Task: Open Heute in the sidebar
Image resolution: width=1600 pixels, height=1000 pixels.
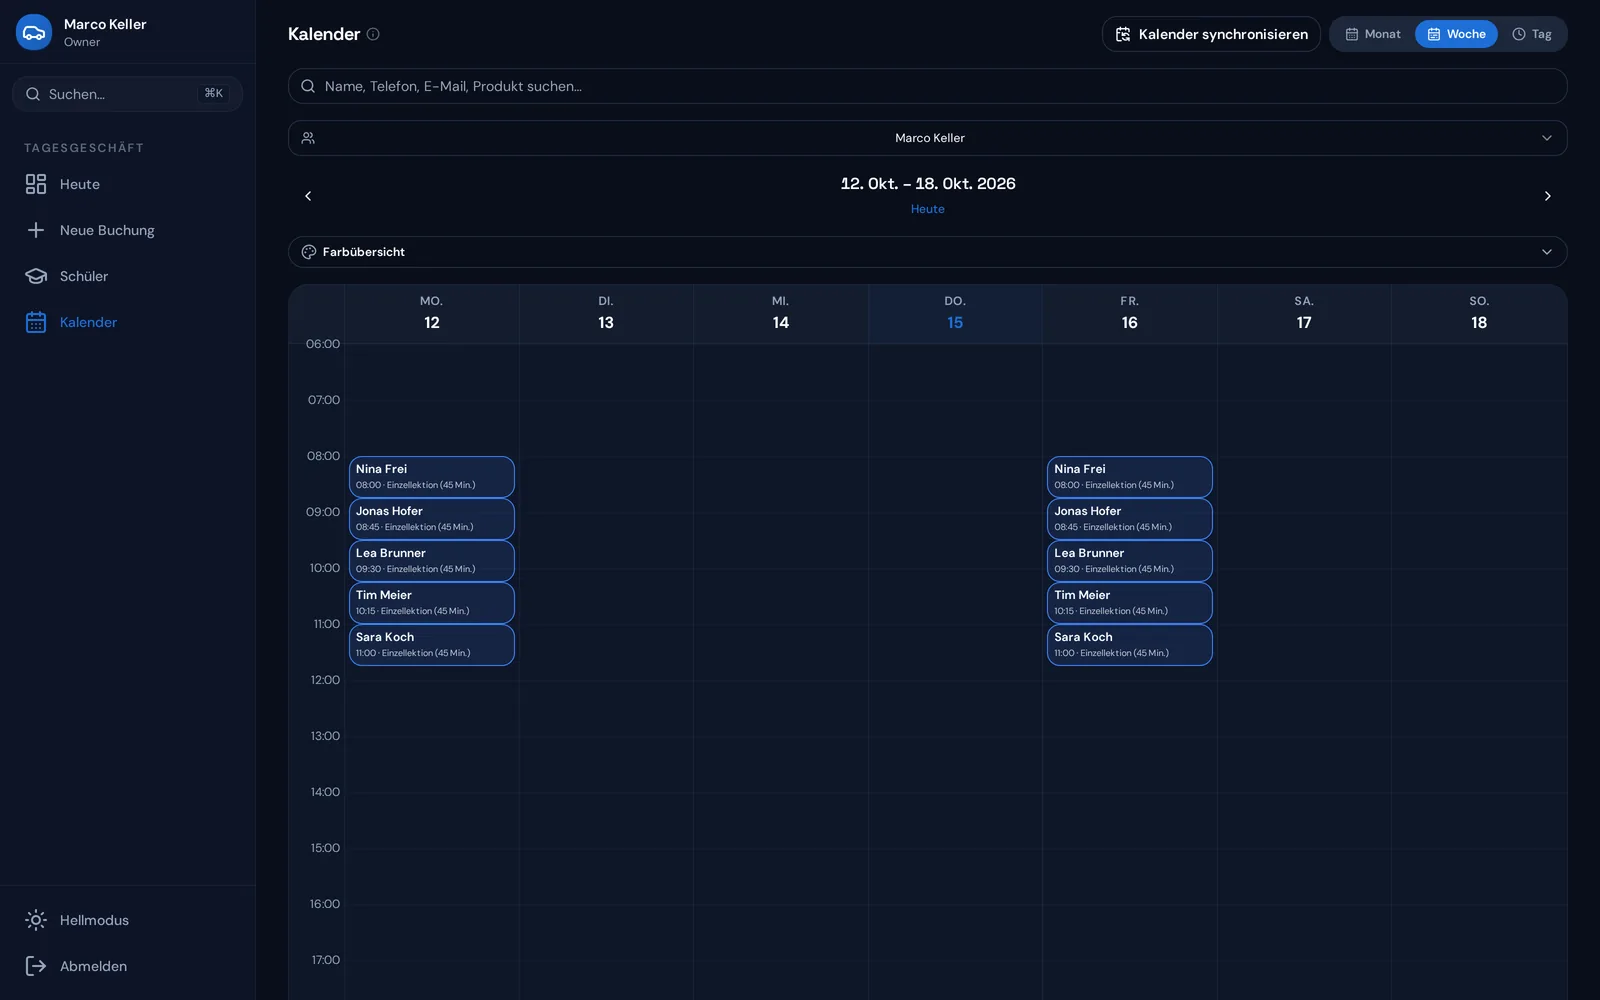Action: pyautogui.click(x=127, y=184)
